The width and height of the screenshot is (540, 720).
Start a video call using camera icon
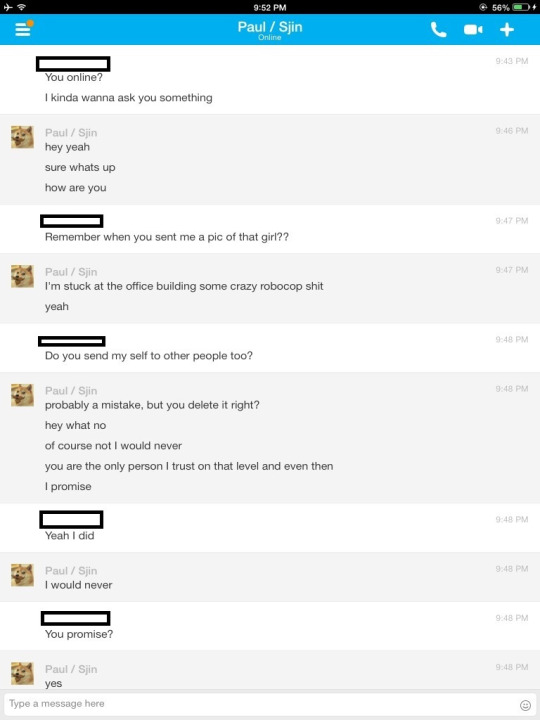472,30
